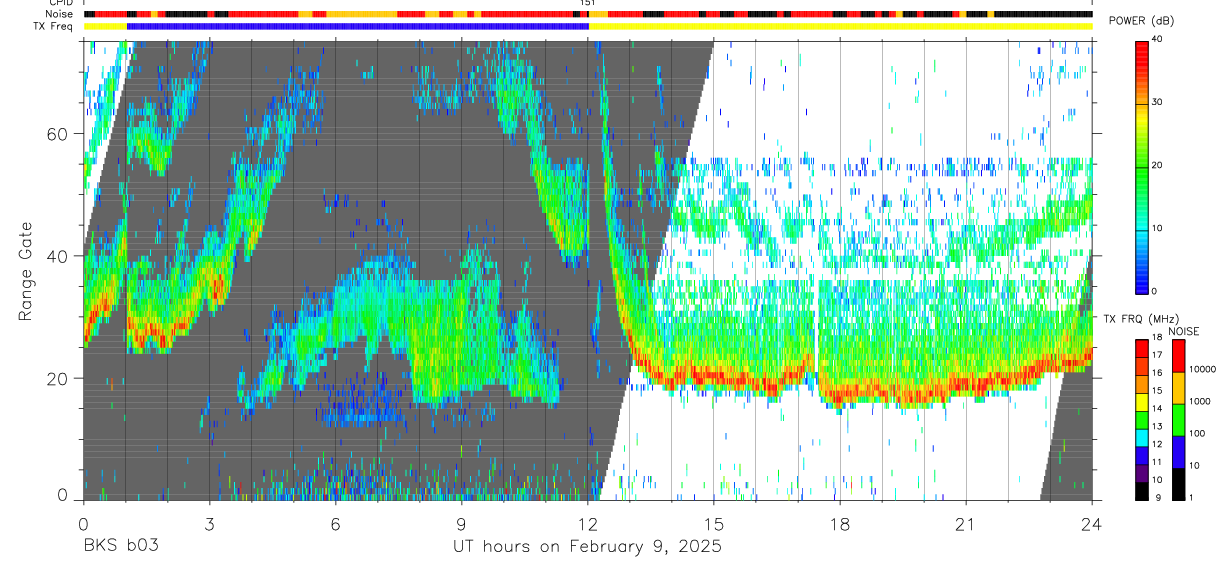Click the x-axis tick label '9'
Screen dimensions: 1228x567
coord(461,525)
